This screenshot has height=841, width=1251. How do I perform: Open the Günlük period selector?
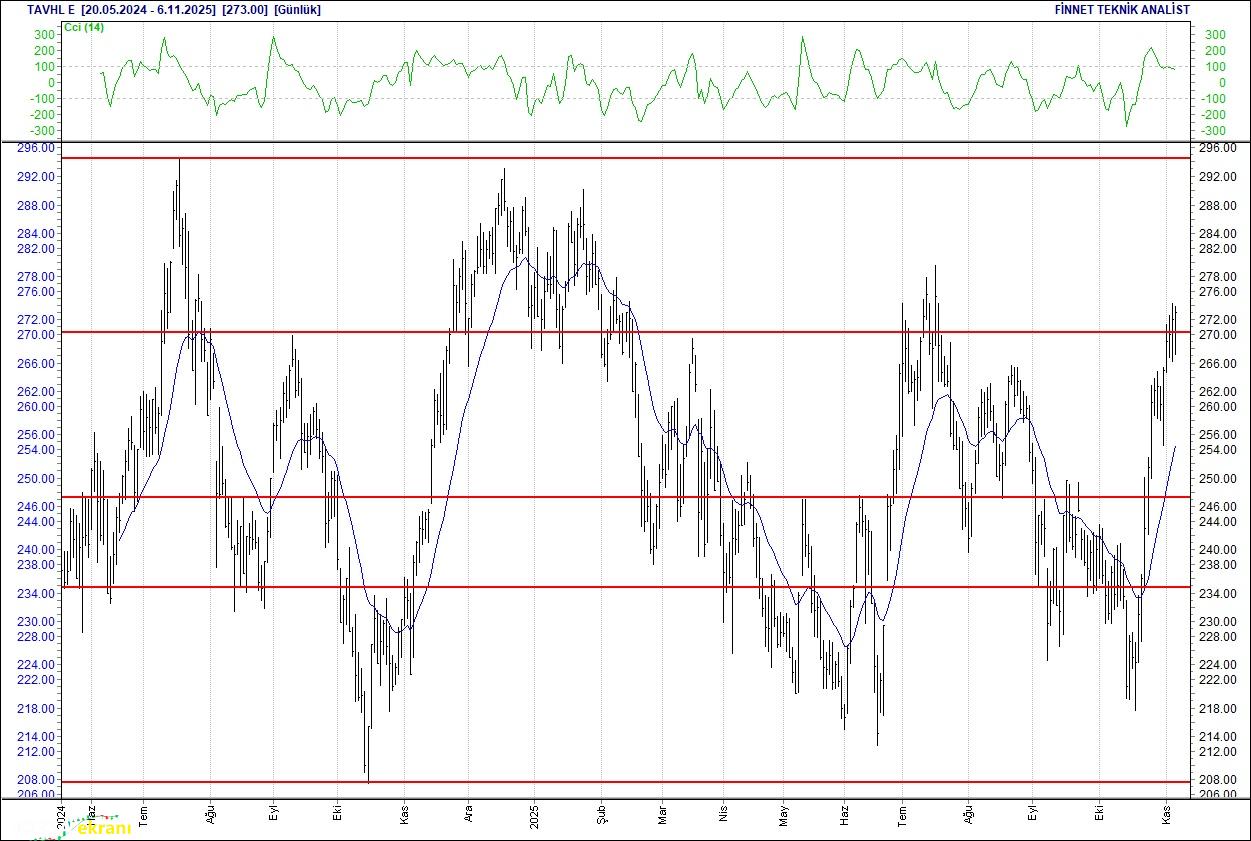pos(297,10)
